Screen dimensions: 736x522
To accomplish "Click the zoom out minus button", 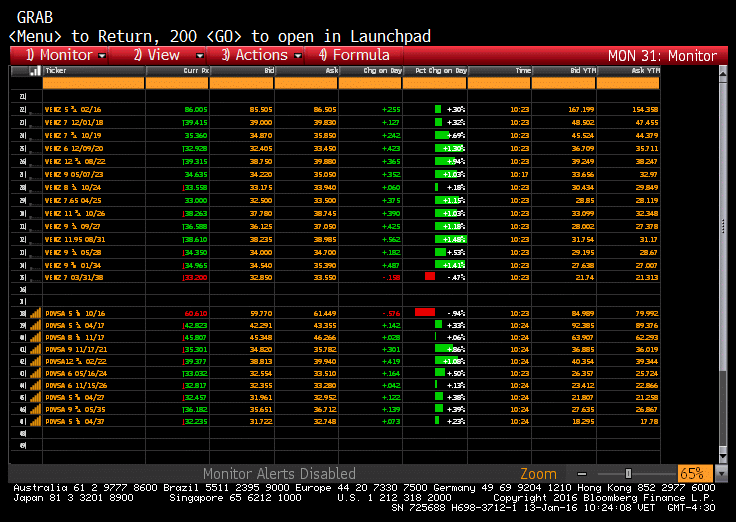I will tap(582, 474).
